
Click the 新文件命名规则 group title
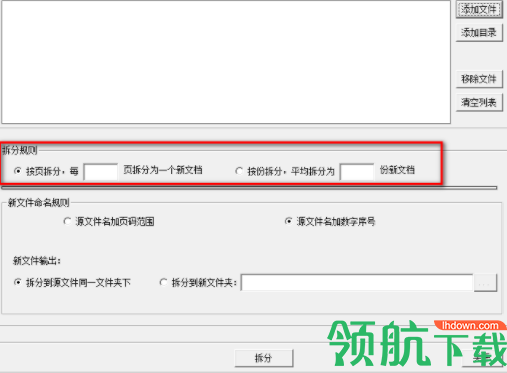pos(39,203)
